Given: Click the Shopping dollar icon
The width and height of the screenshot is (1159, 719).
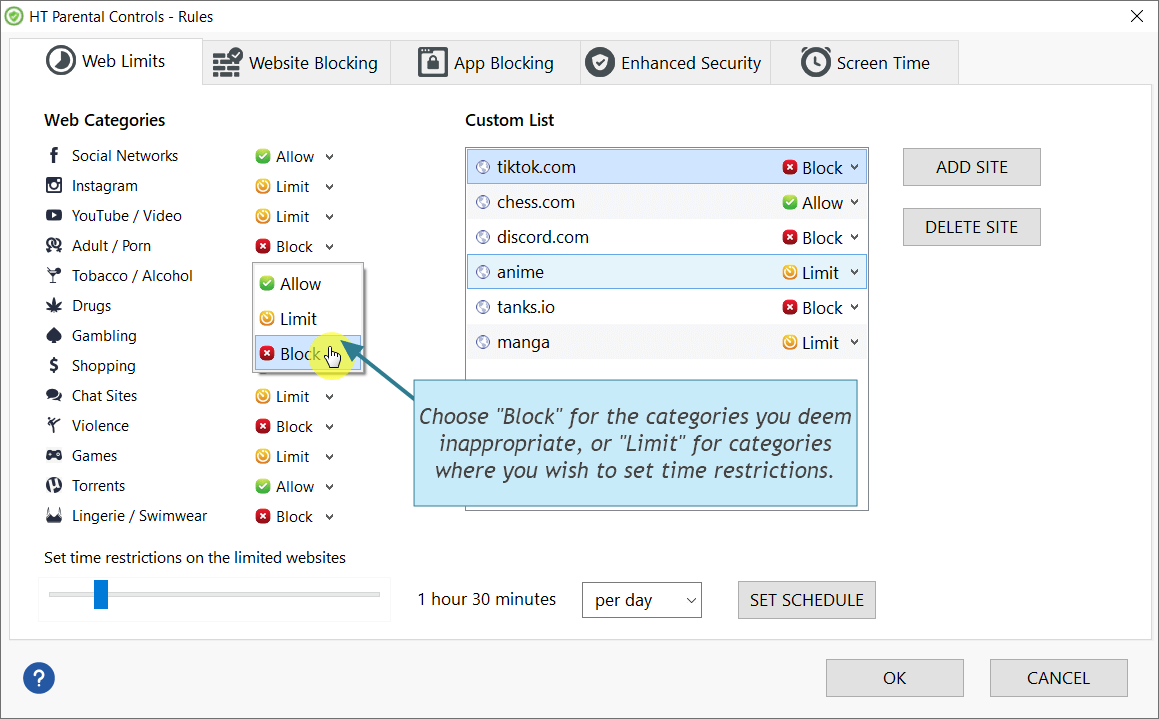Looking at the screenshot, I should [53, 365].
